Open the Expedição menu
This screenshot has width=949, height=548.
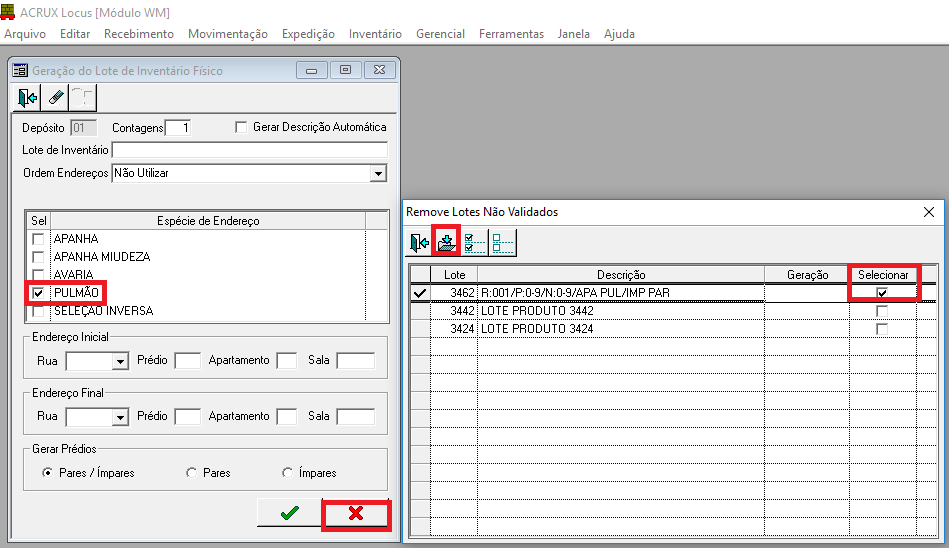point(308,34)
